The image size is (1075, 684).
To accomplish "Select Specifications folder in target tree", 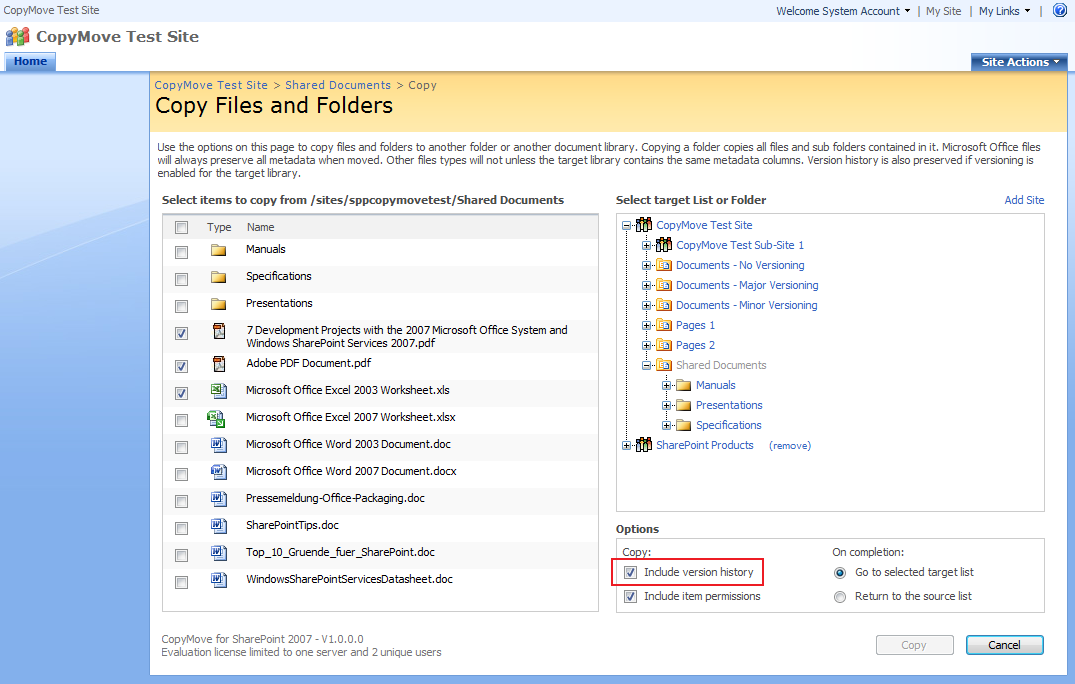I will pyautogui.click(x=729, y=425).
